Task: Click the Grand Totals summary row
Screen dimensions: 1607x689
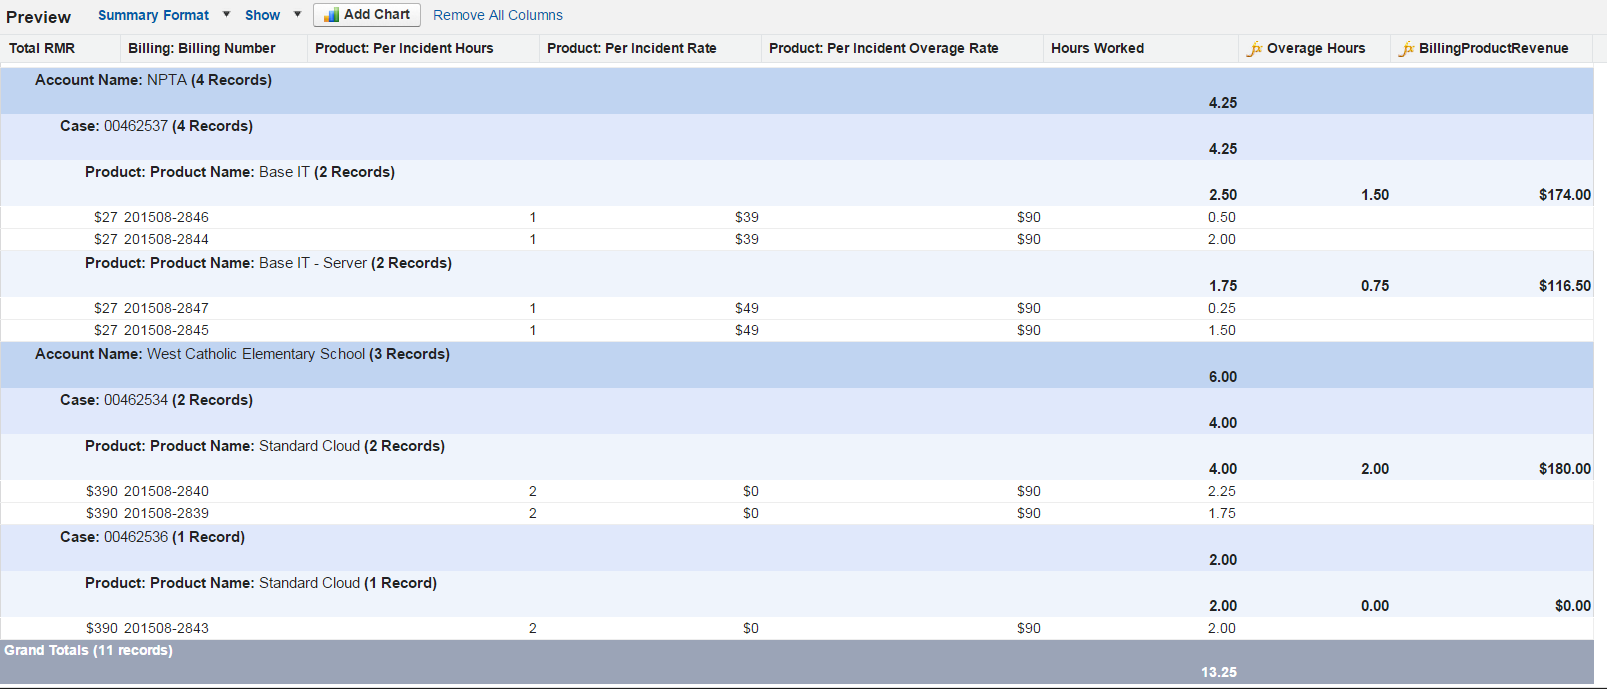Action: pyautogui.click(x=88, y=651)
